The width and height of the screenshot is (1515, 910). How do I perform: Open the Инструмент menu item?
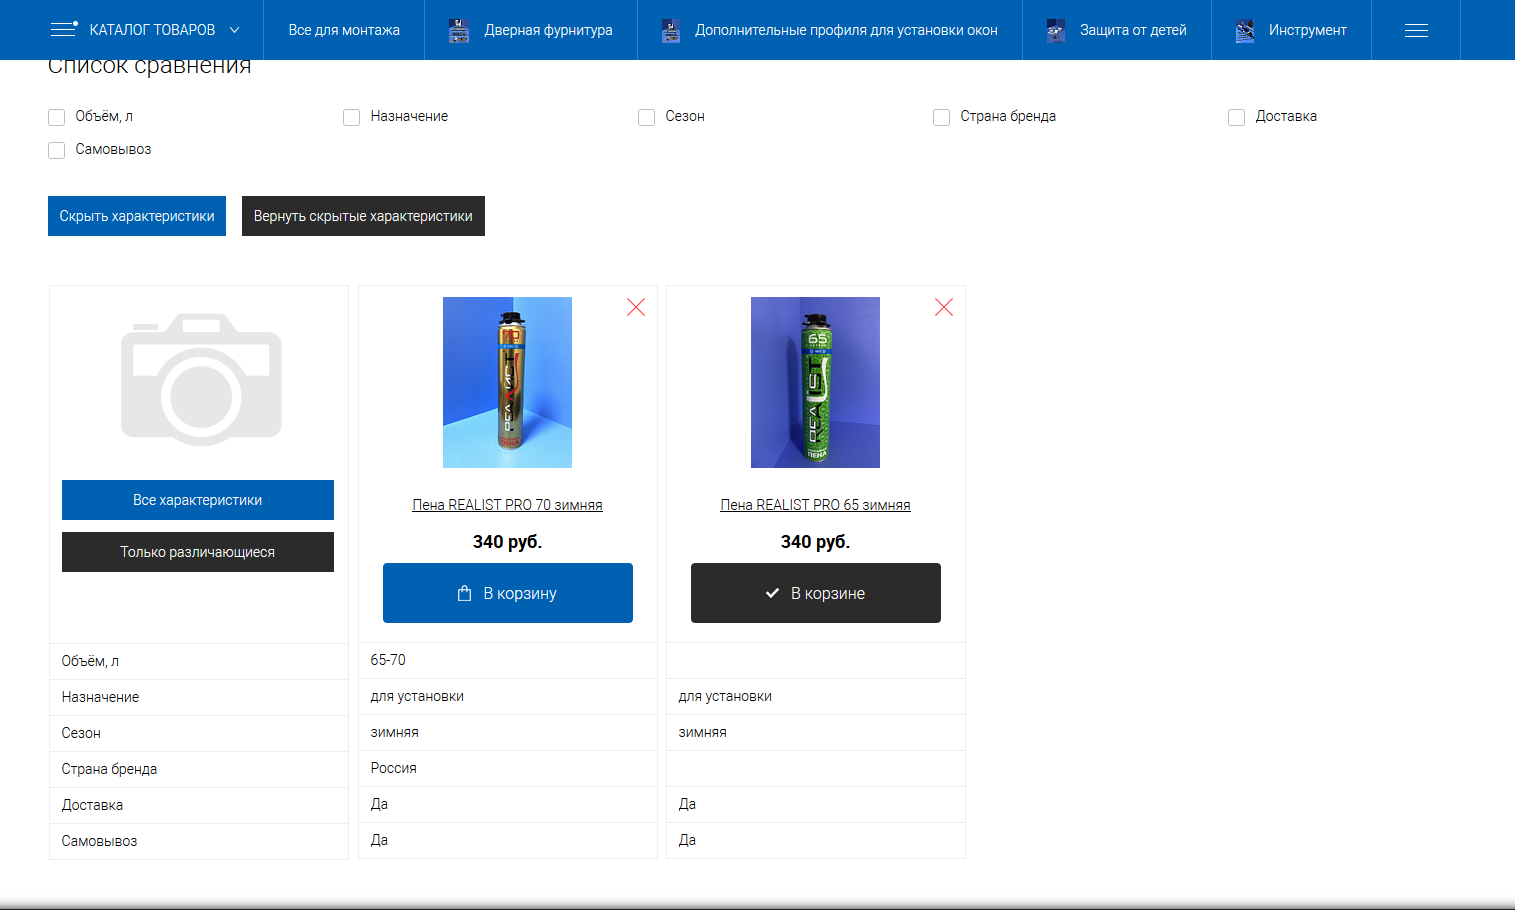[1307, 30]
